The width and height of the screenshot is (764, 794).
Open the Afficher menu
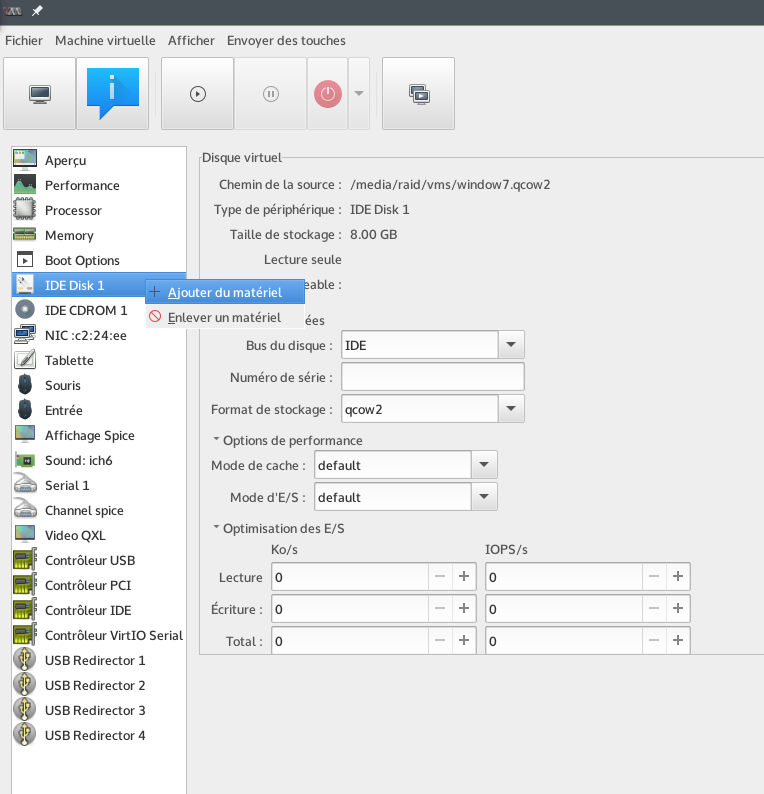[x=191, y=41]
